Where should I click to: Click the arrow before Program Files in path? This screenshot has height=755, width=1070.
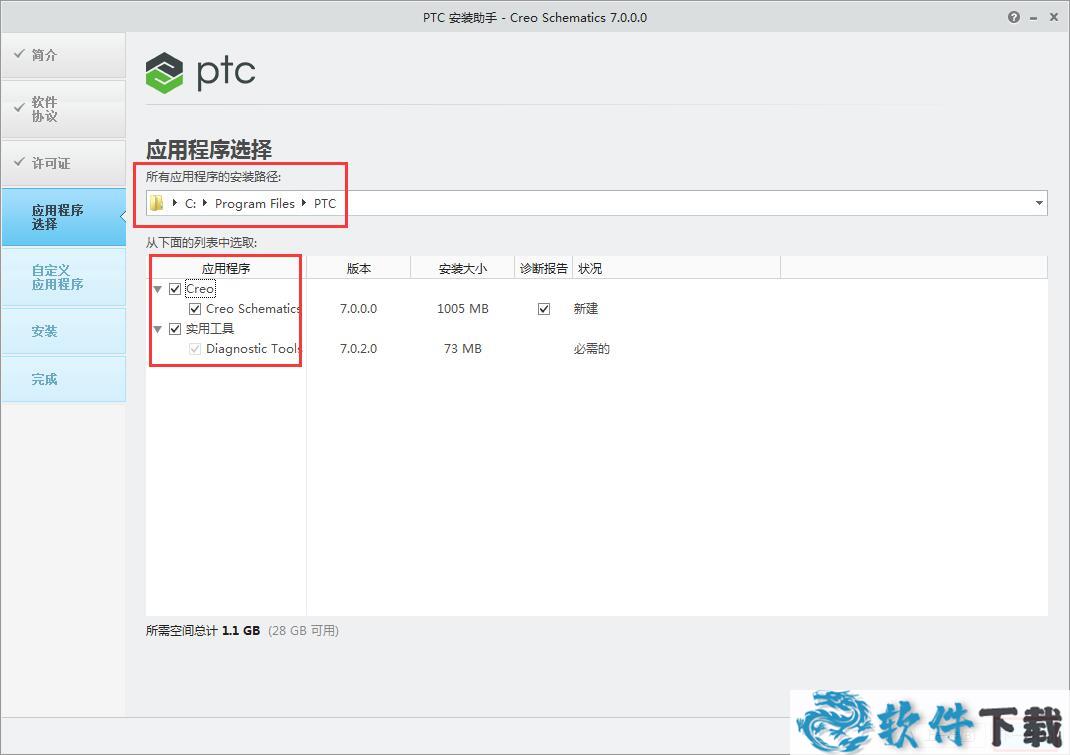pos(206,204)
